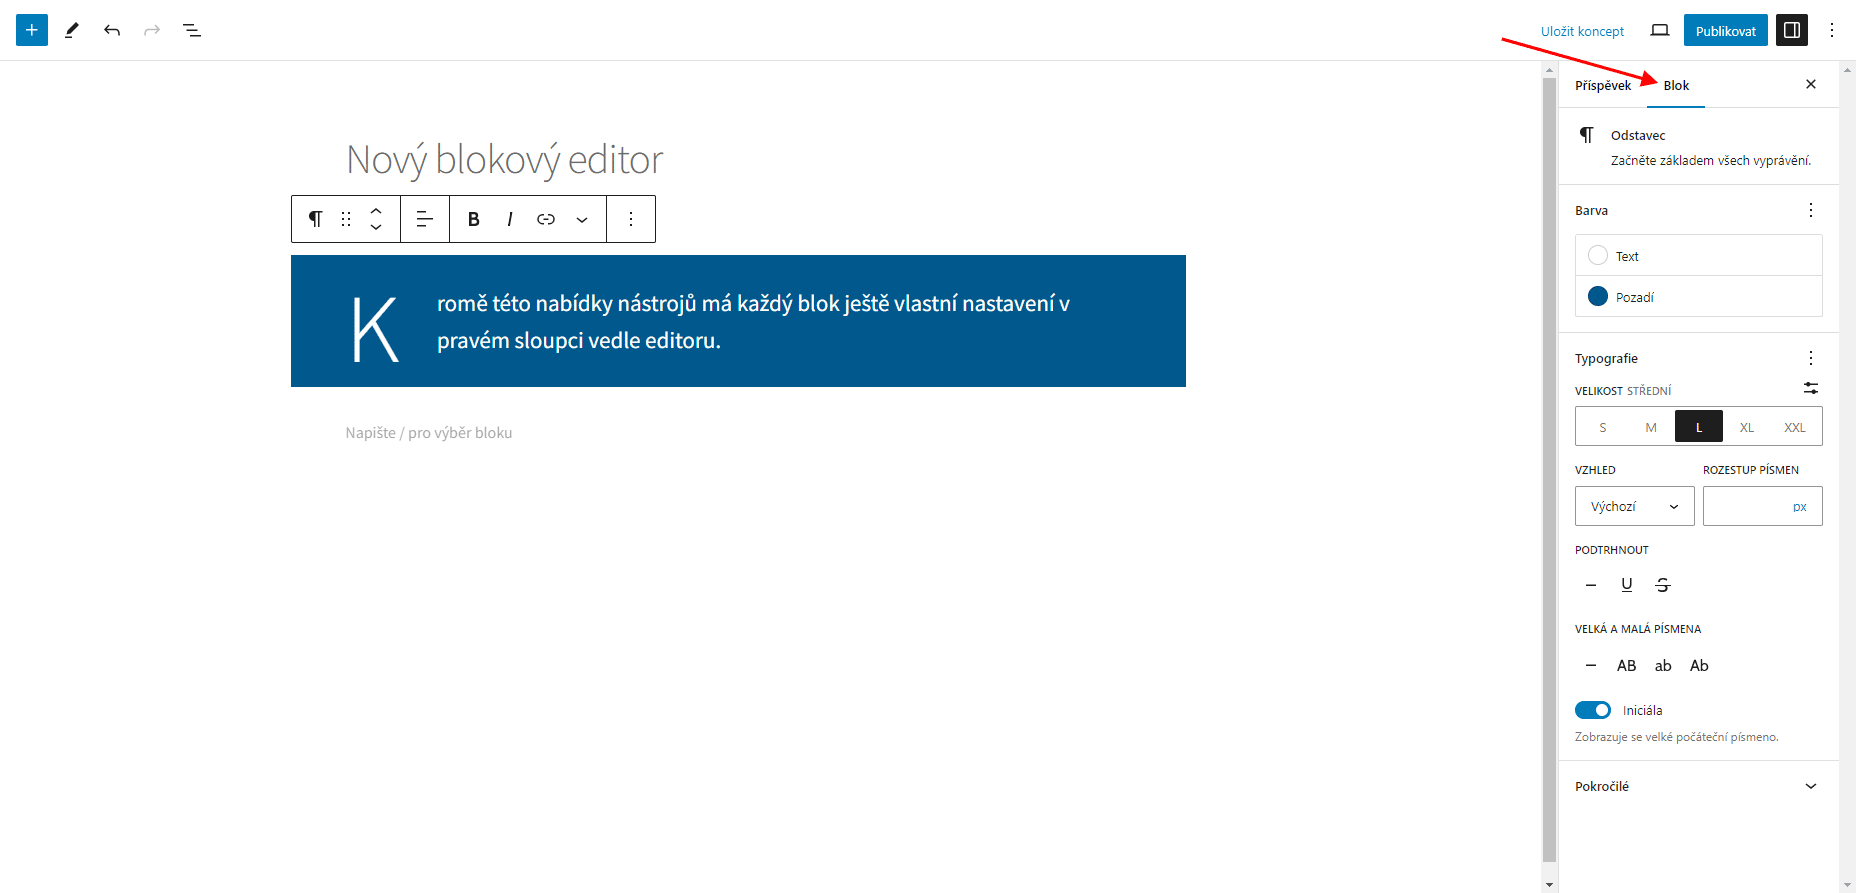Expand the Pokročilé panel
The image size is (1856, 893).
pos(1699,786)
